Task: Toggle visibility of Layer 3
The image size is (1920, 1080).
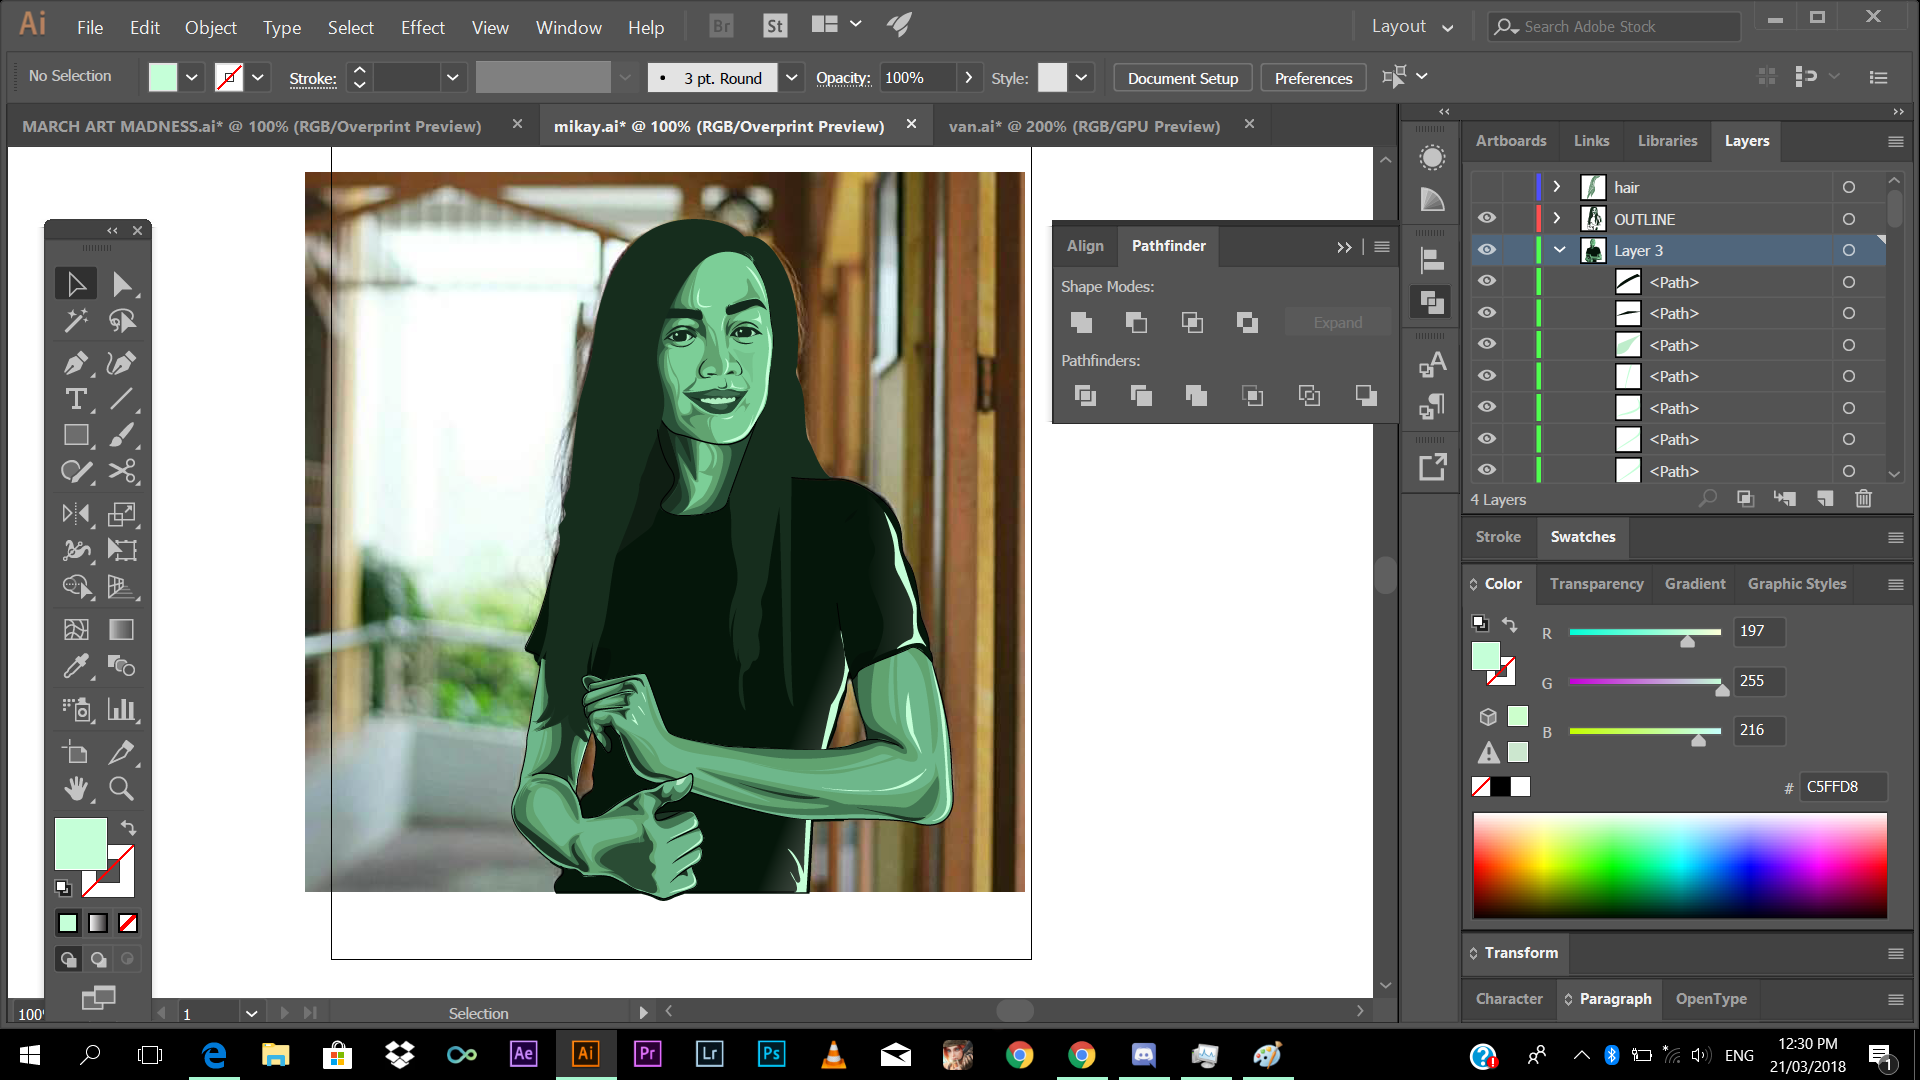Action: [1487, 250]
